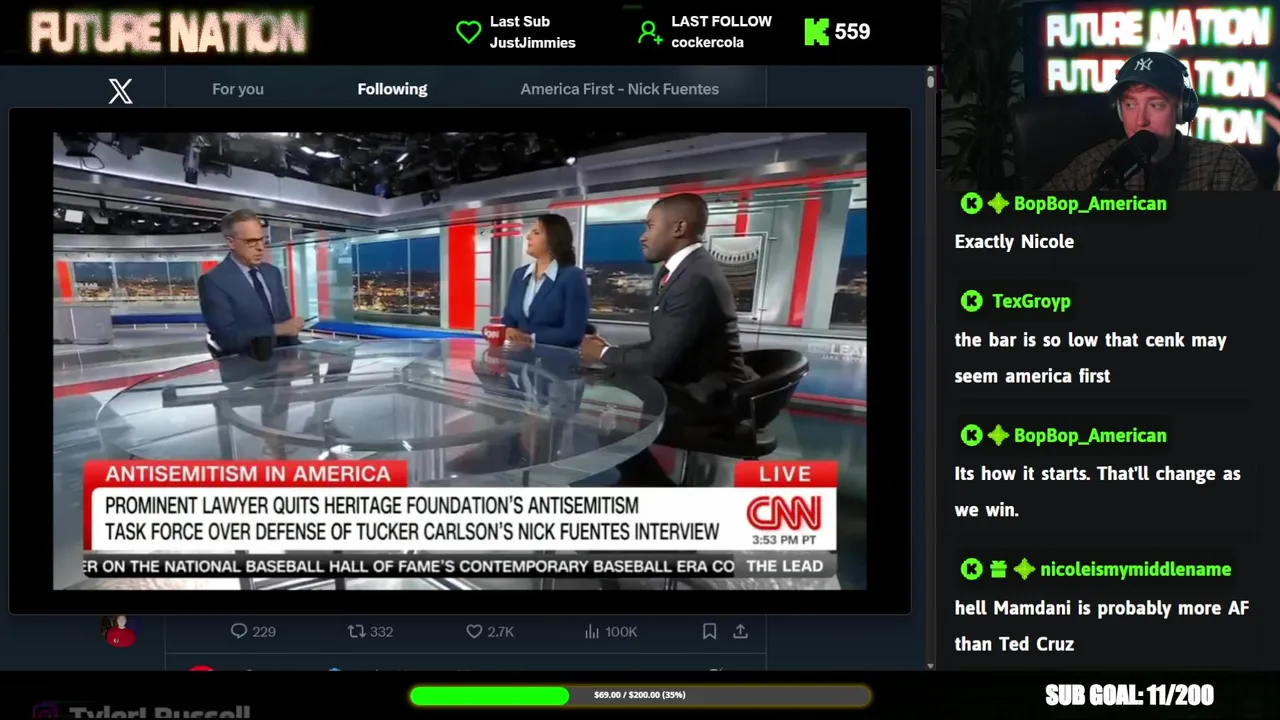1280x720 pixels.
Task: Click the JustJimmies subscriber name
Action: coord(532,42)
